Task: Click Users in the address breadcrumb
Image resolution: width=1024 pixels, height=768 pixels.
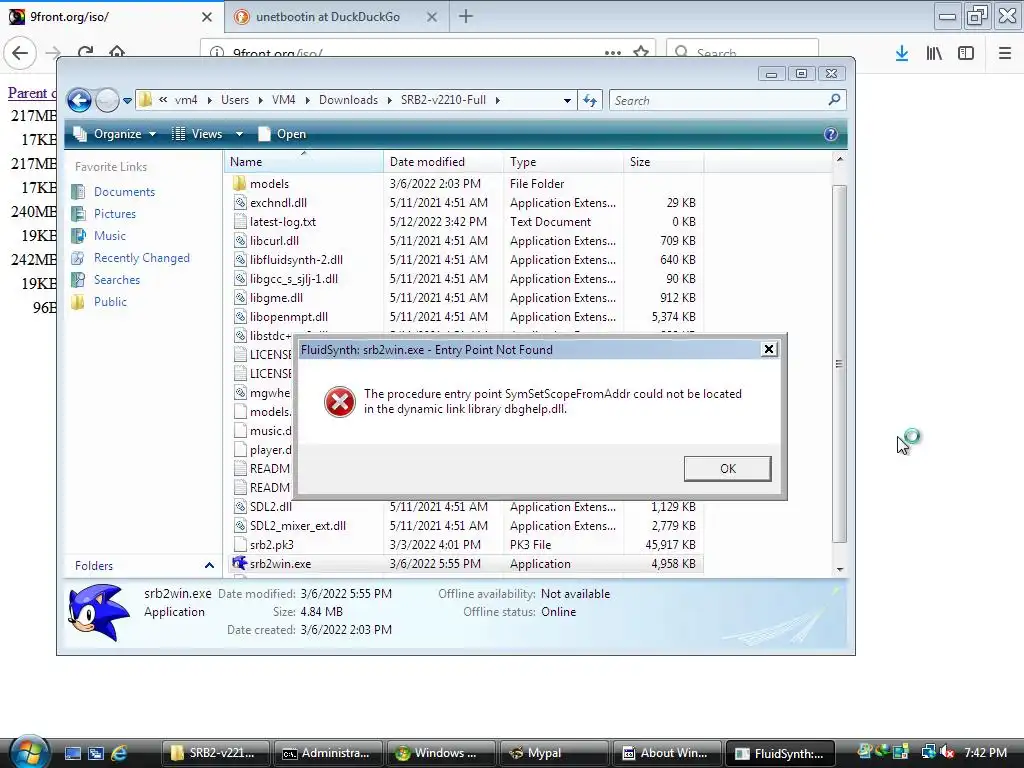Action: (234, 100)
